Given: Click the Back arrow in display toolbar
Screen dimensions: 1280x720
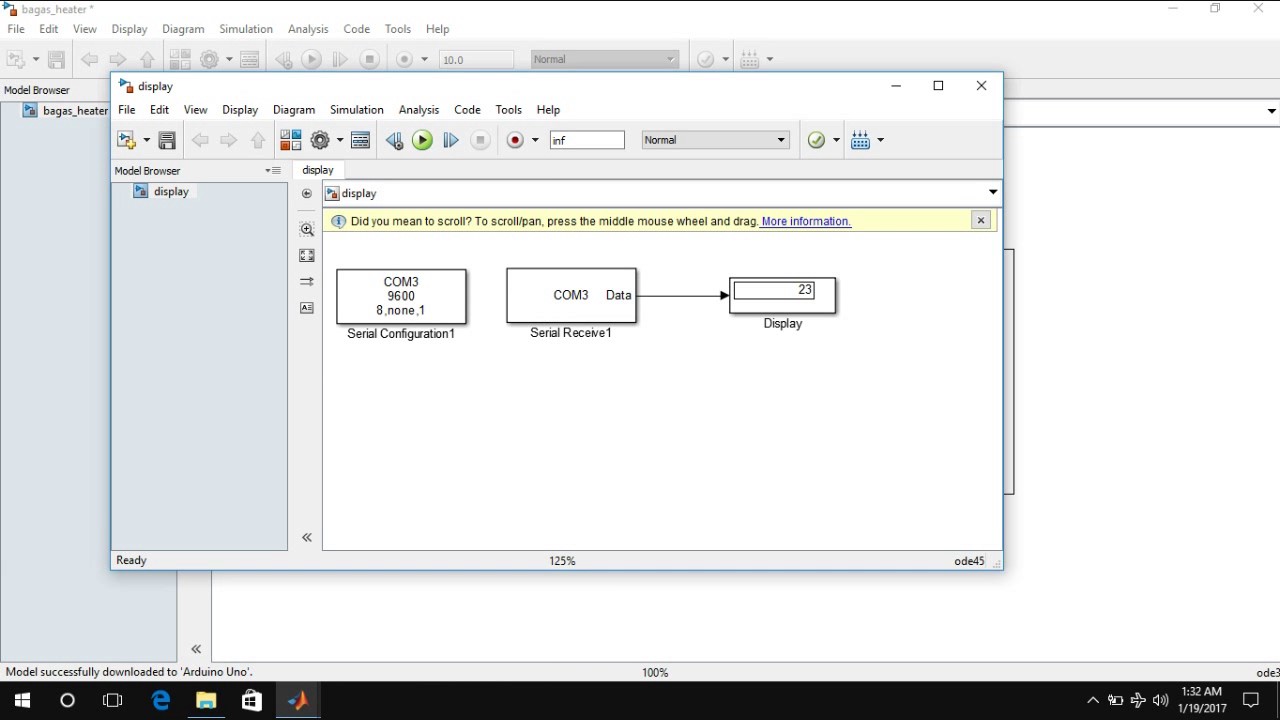Looking at the screenshot, I should coord(200,140).
